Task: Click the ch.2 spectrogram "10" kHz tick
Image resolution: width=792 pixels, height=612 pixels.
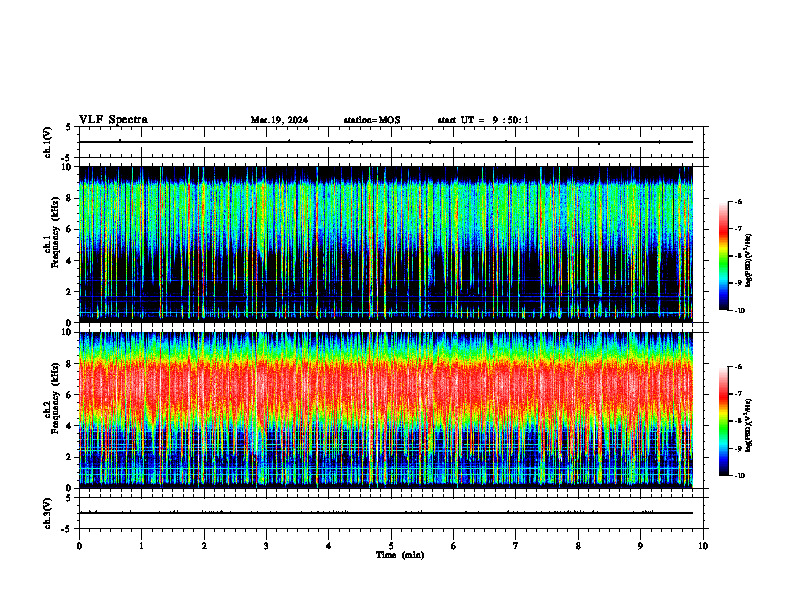Action: (x=67, y=333)
